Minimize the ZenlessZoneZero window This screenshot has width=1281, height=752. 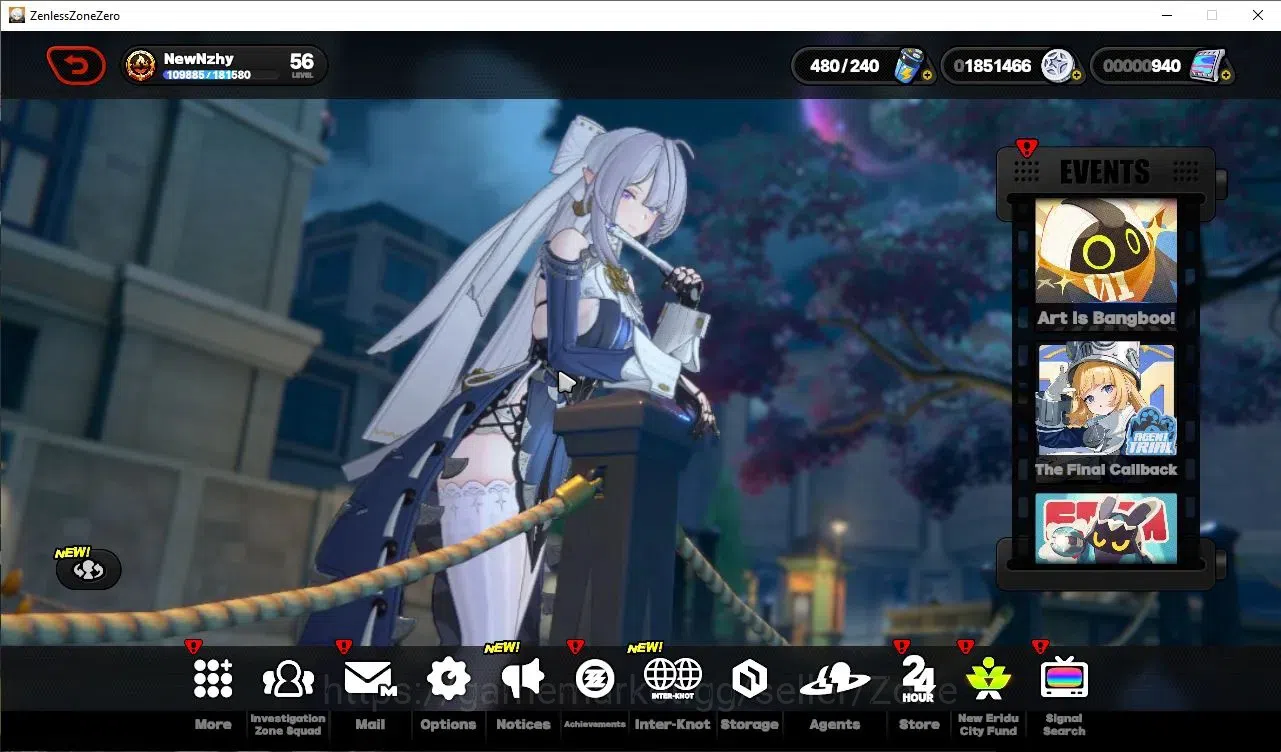click(1166, 15)
